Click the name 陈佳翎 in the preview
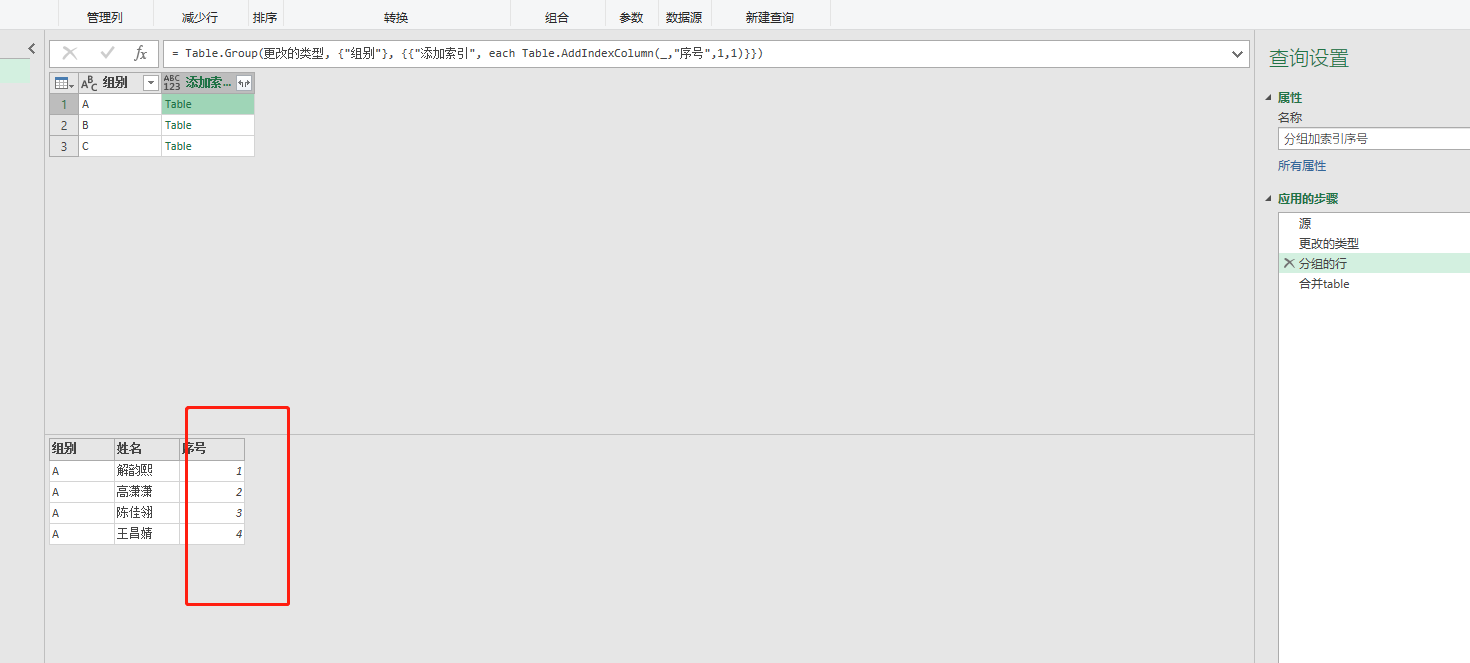1470x663 pixels. tap(135, 513)
